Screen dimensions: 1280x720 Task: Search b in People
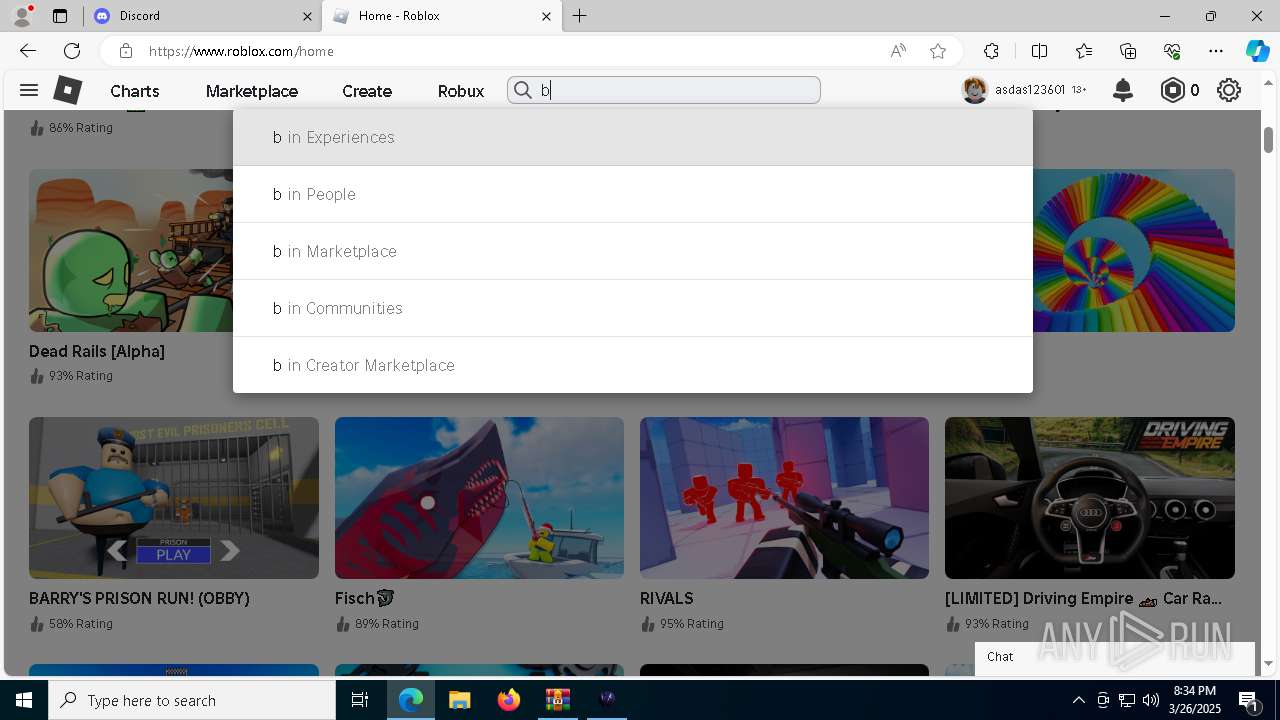(633, 194)
